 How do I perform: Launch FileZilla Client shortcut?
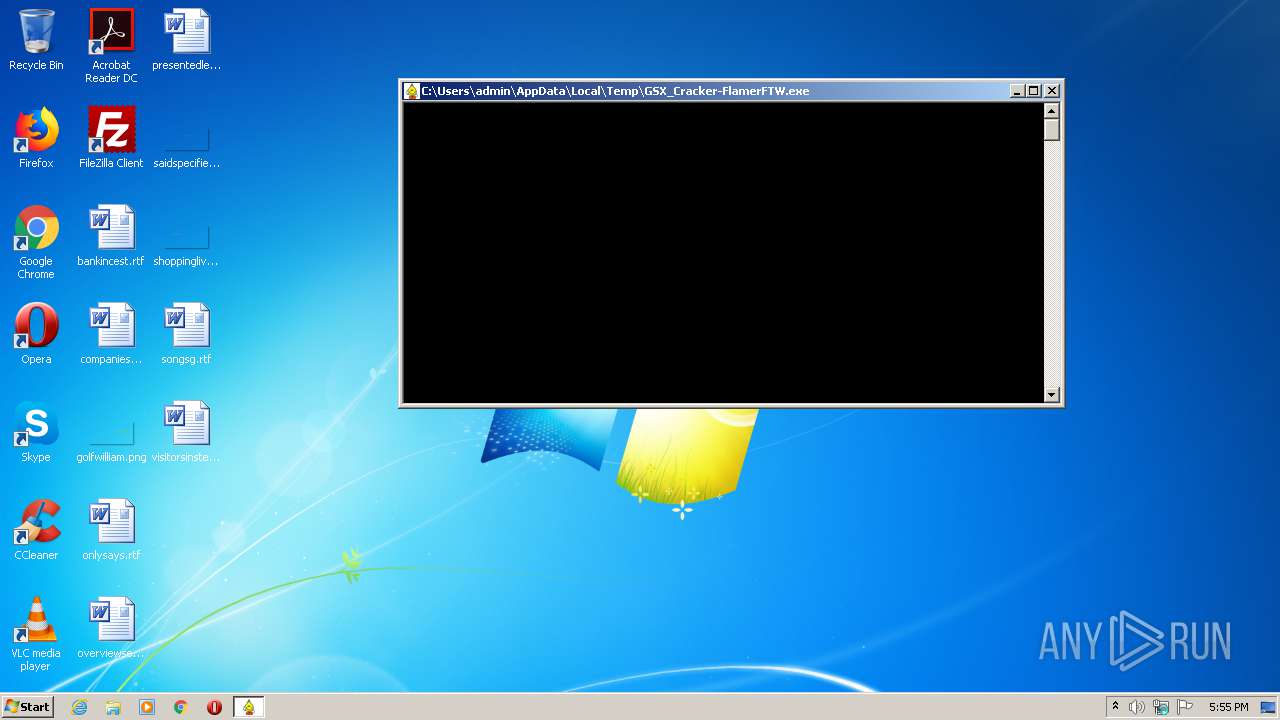(111, 138)
